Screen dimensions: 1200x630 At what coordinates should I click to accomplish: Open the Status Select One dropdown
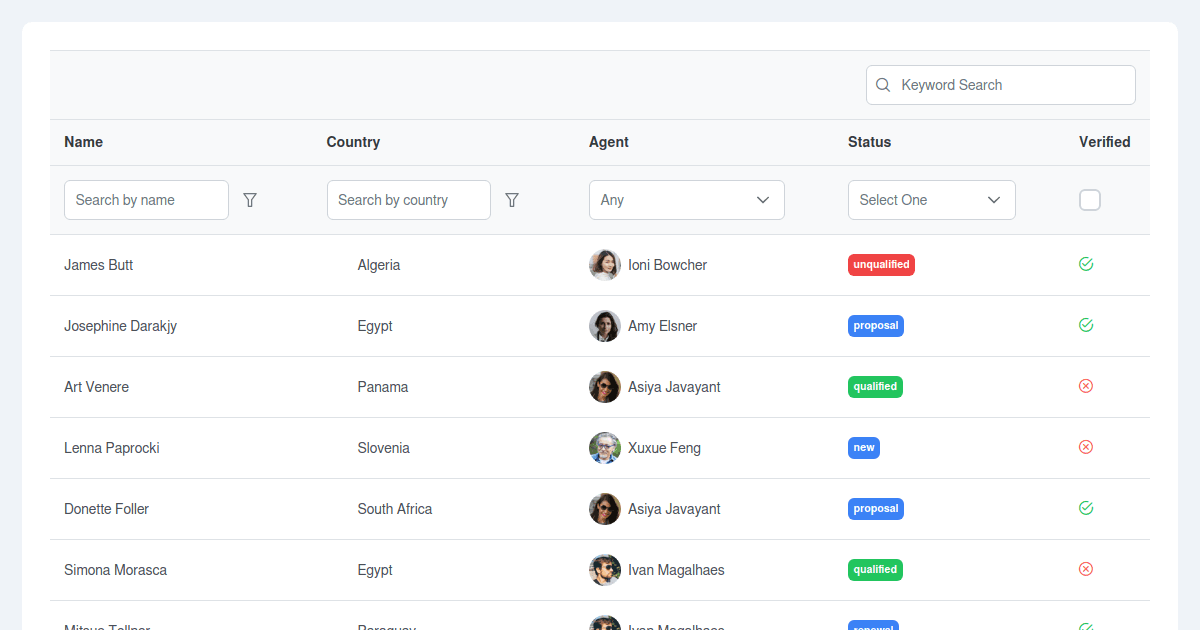pos(931,200)
